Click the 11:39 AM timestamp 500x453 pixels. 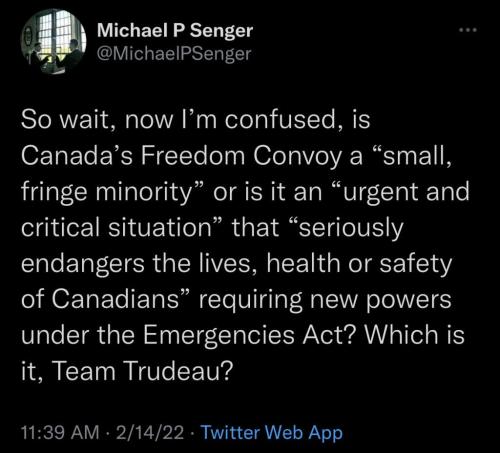click(x=60, y=432)
